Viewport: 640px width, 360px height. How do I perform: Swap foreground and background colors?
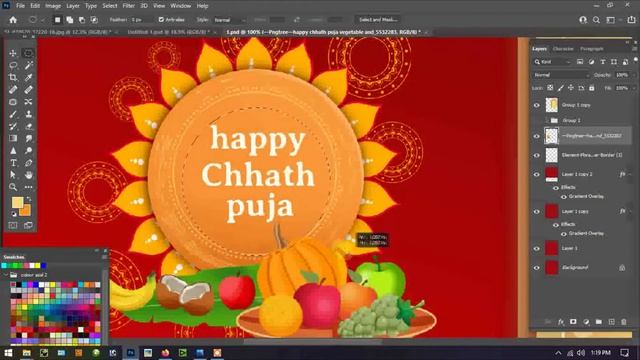[29, 199]
